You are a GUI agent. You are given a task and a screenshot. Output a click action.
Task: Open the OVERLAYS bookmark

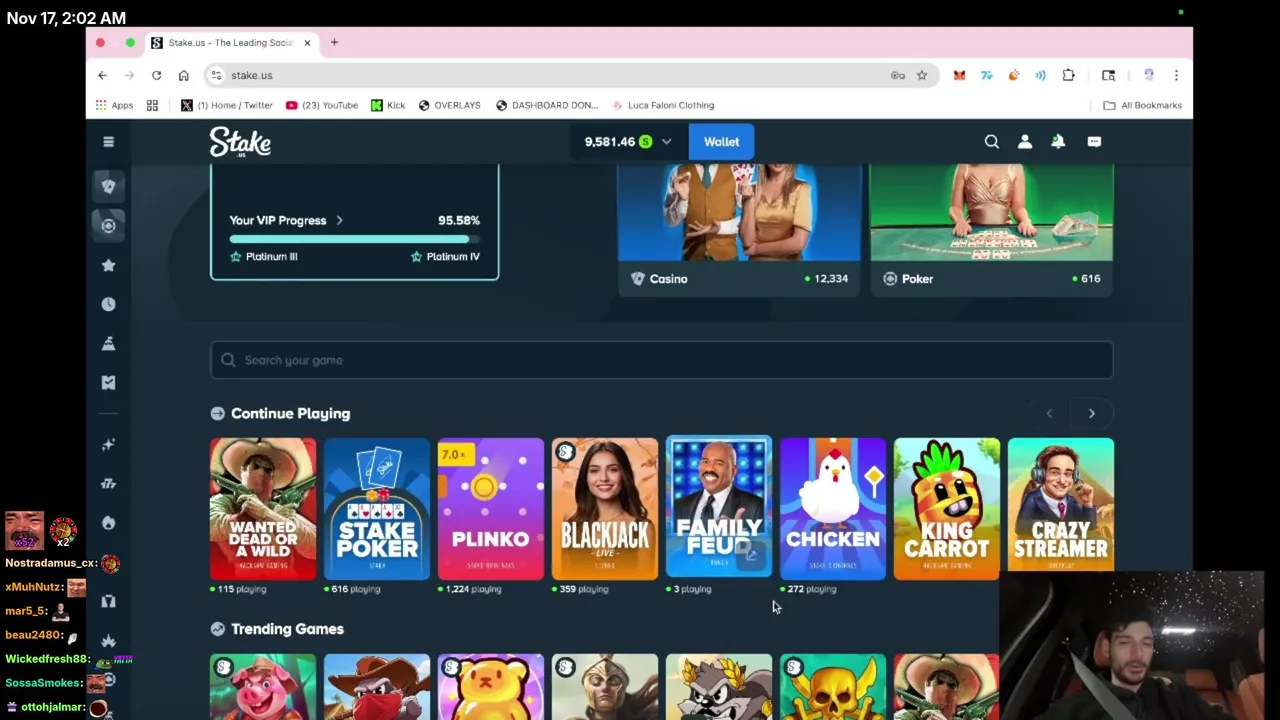click(x=449, y=105)
